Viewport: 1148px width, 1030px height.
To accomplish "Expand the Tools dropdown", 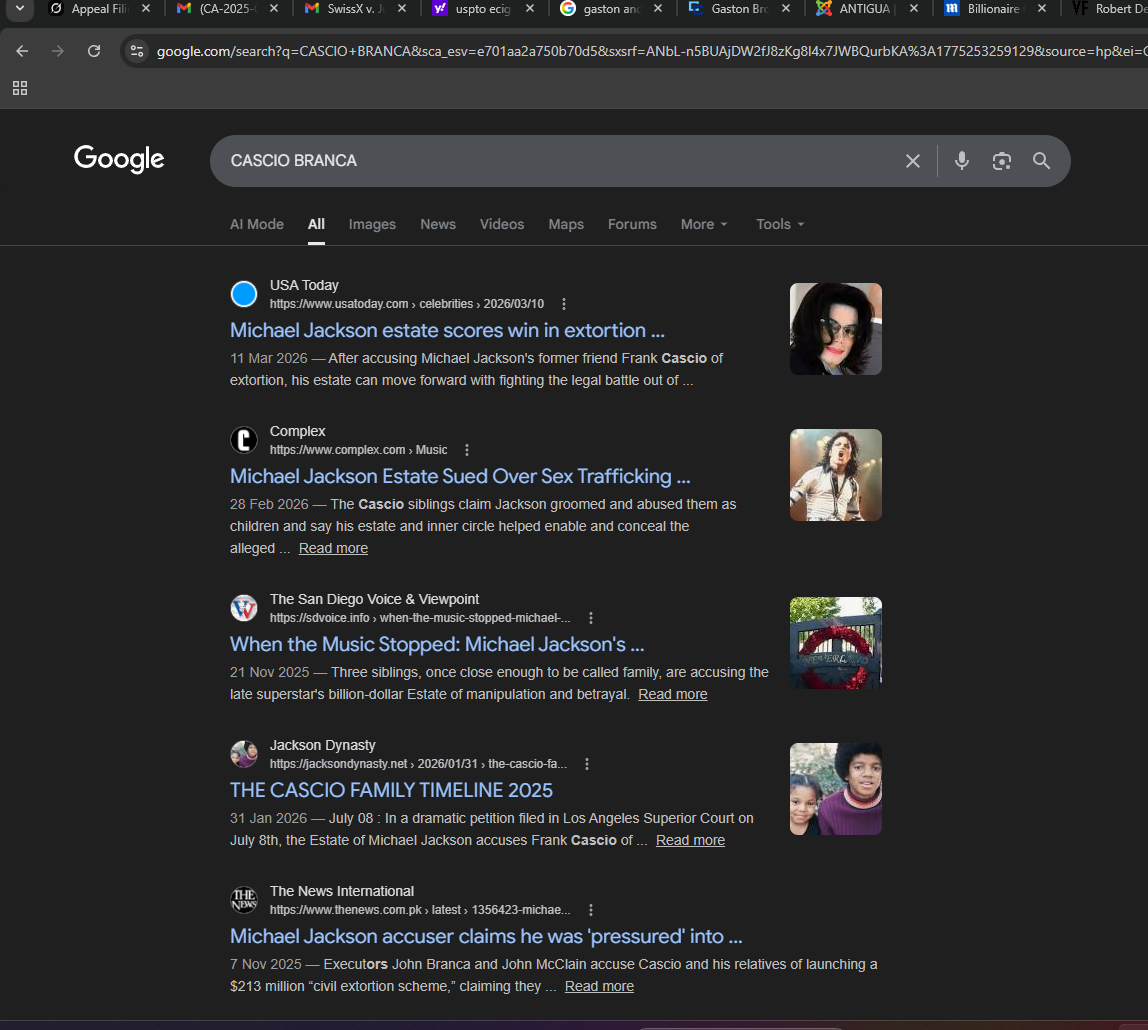I will click(x=780, y=224).
